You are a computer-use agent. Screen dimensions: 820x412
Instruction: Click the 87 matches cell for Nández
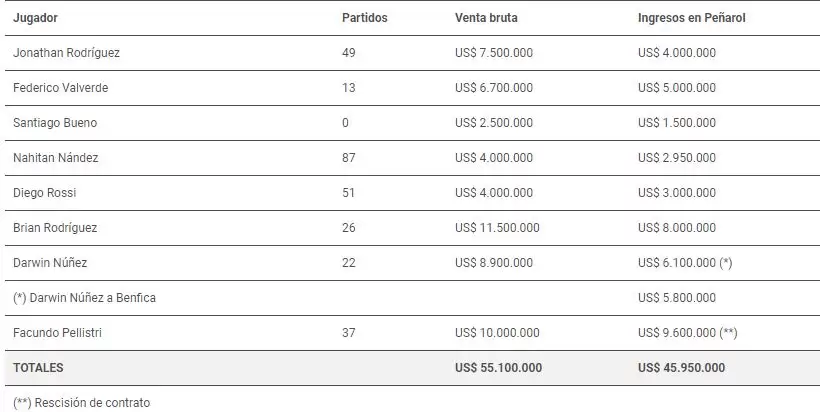pos(348,158)
